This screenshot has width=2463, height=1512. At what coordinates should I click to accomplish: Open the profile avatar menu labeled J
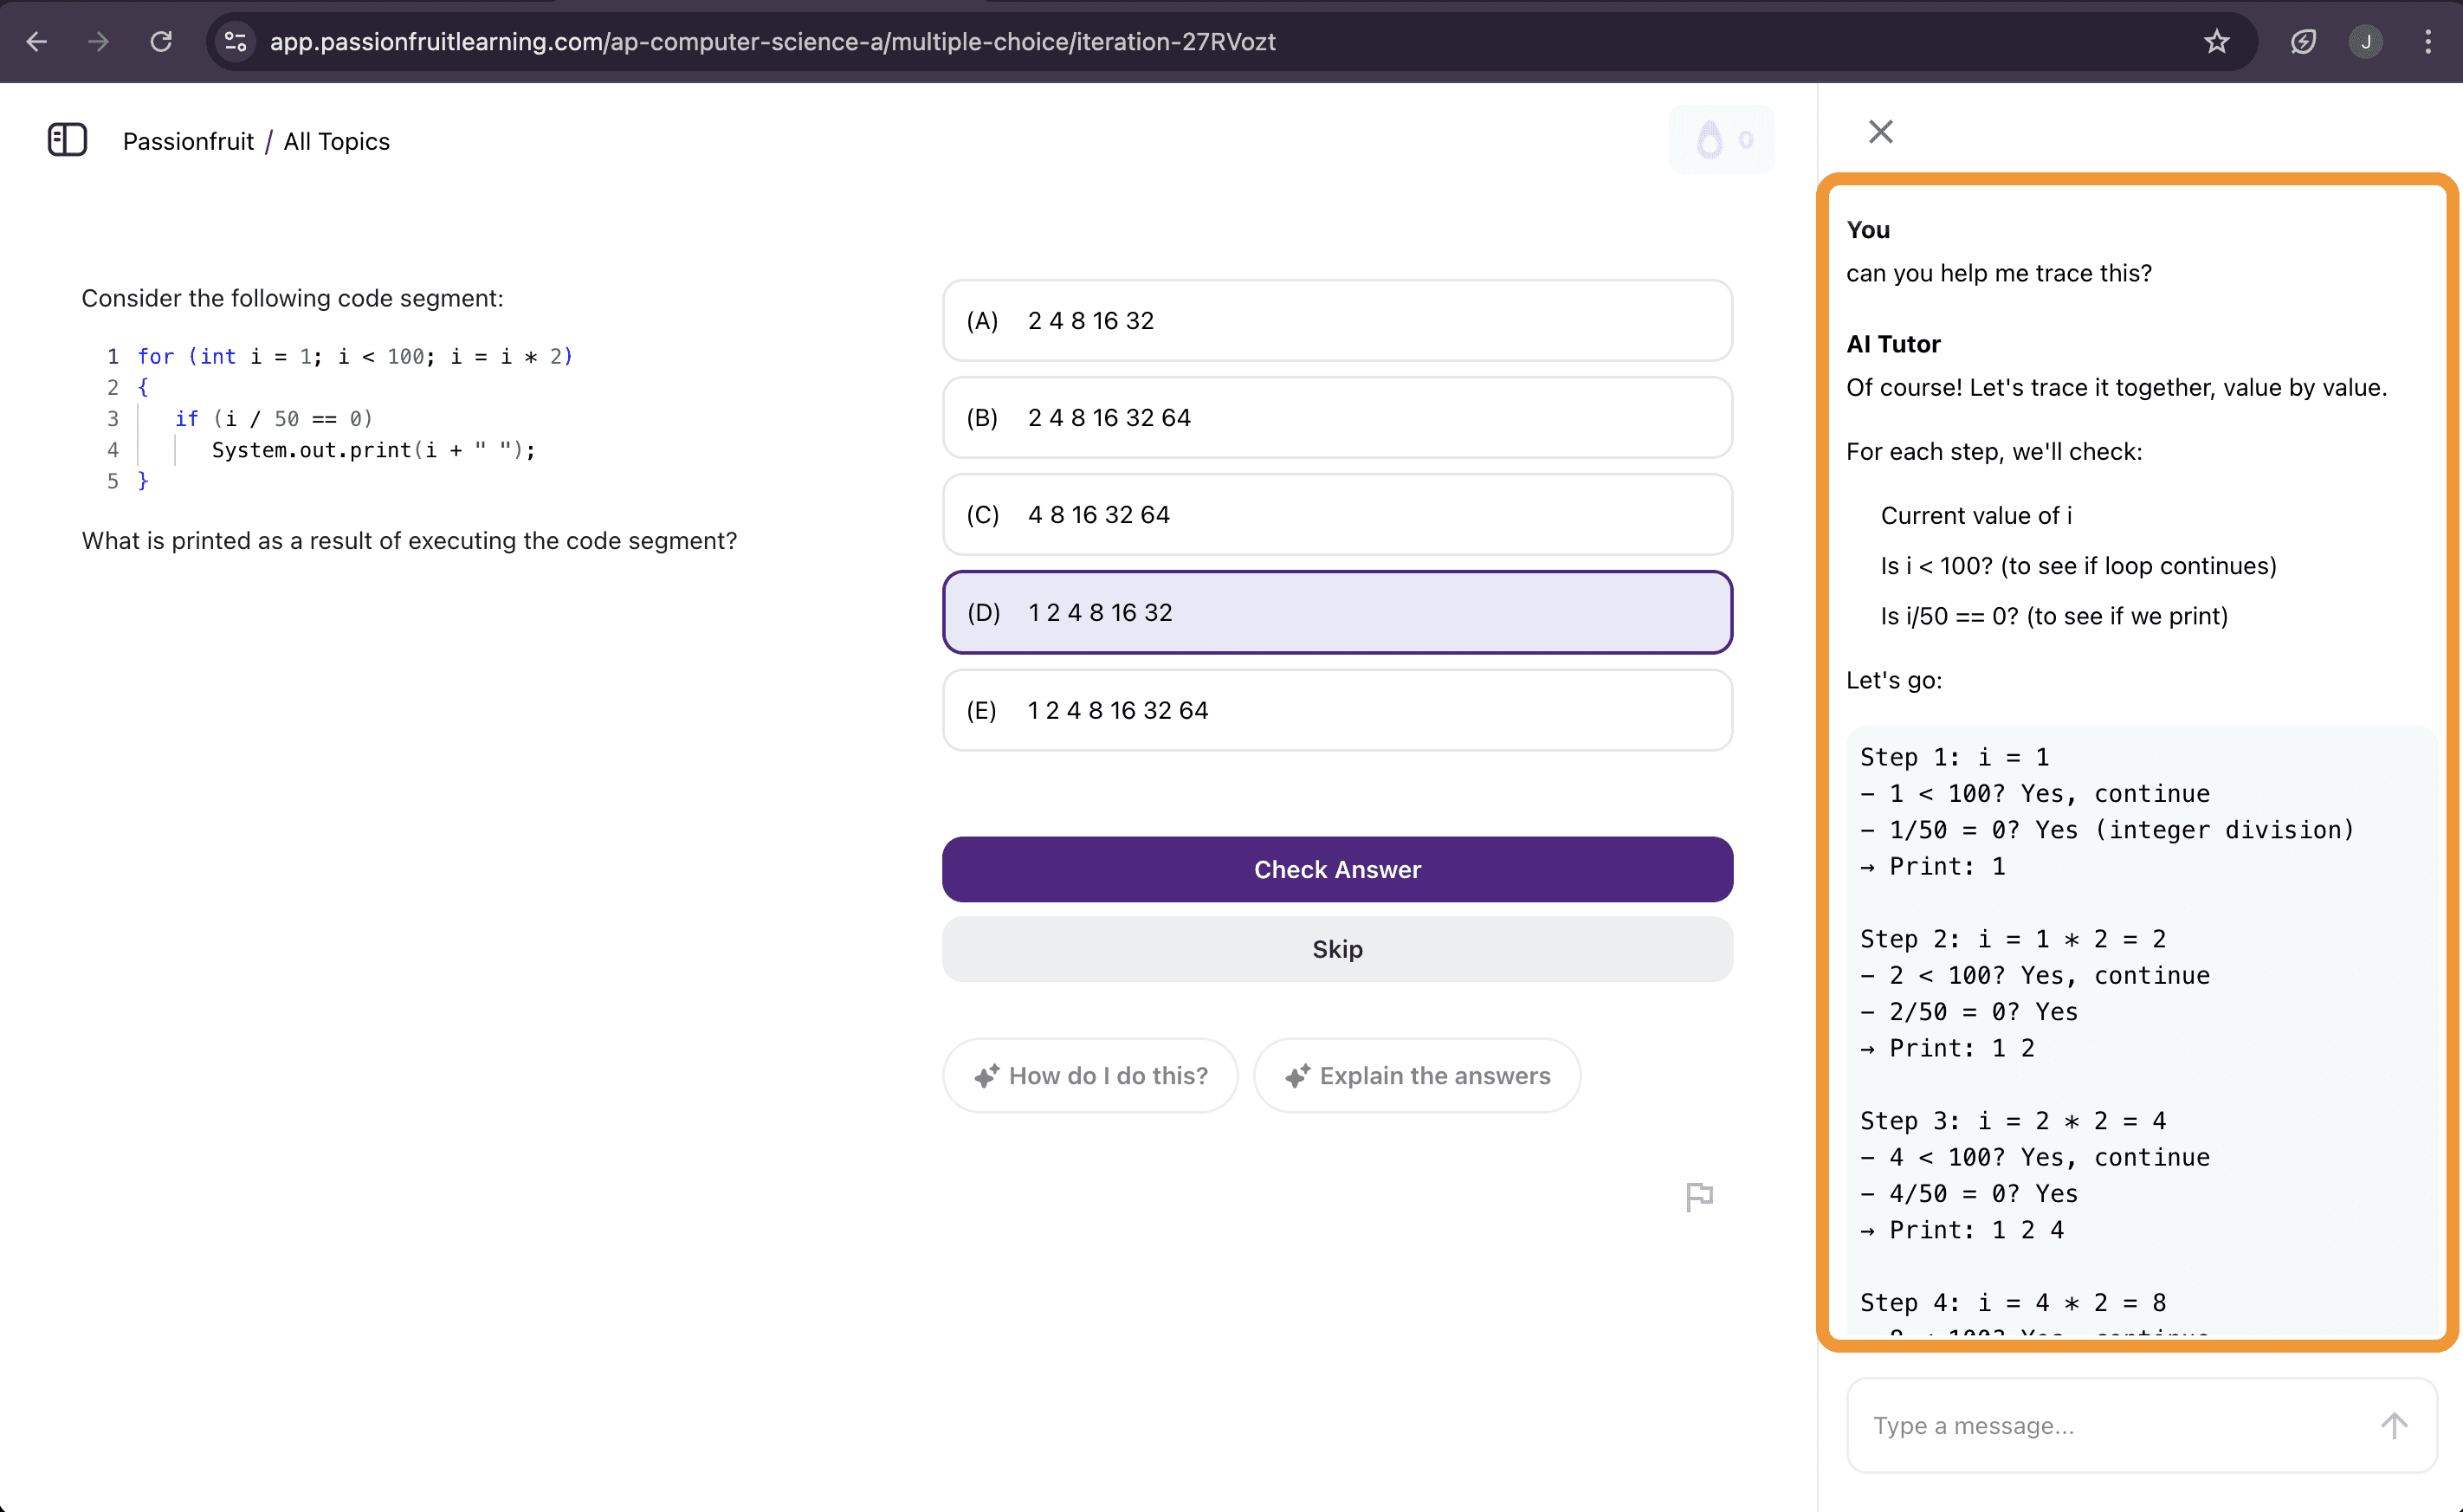[2366, 41]
